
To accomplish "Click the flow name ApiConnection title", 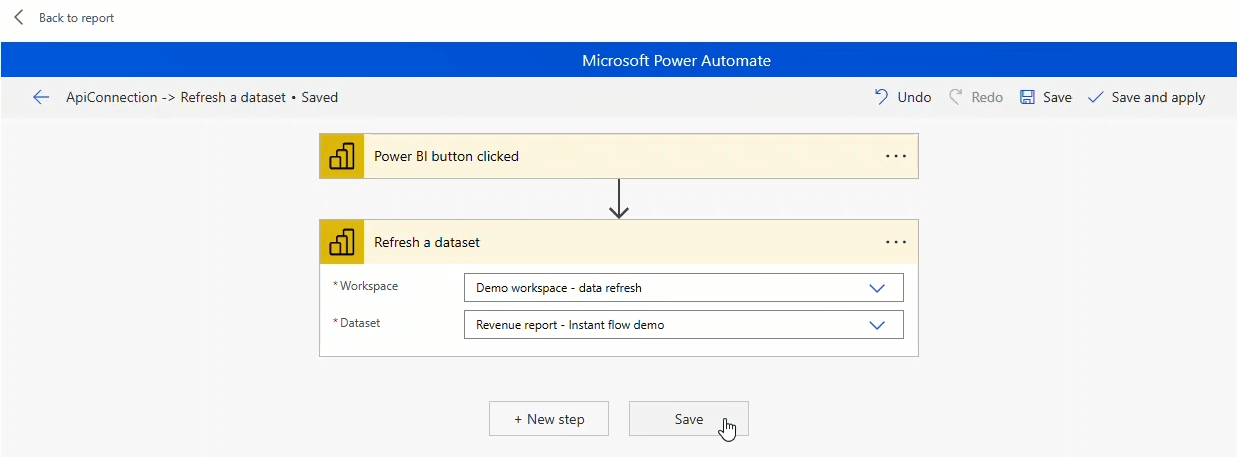I will (202, 97).
